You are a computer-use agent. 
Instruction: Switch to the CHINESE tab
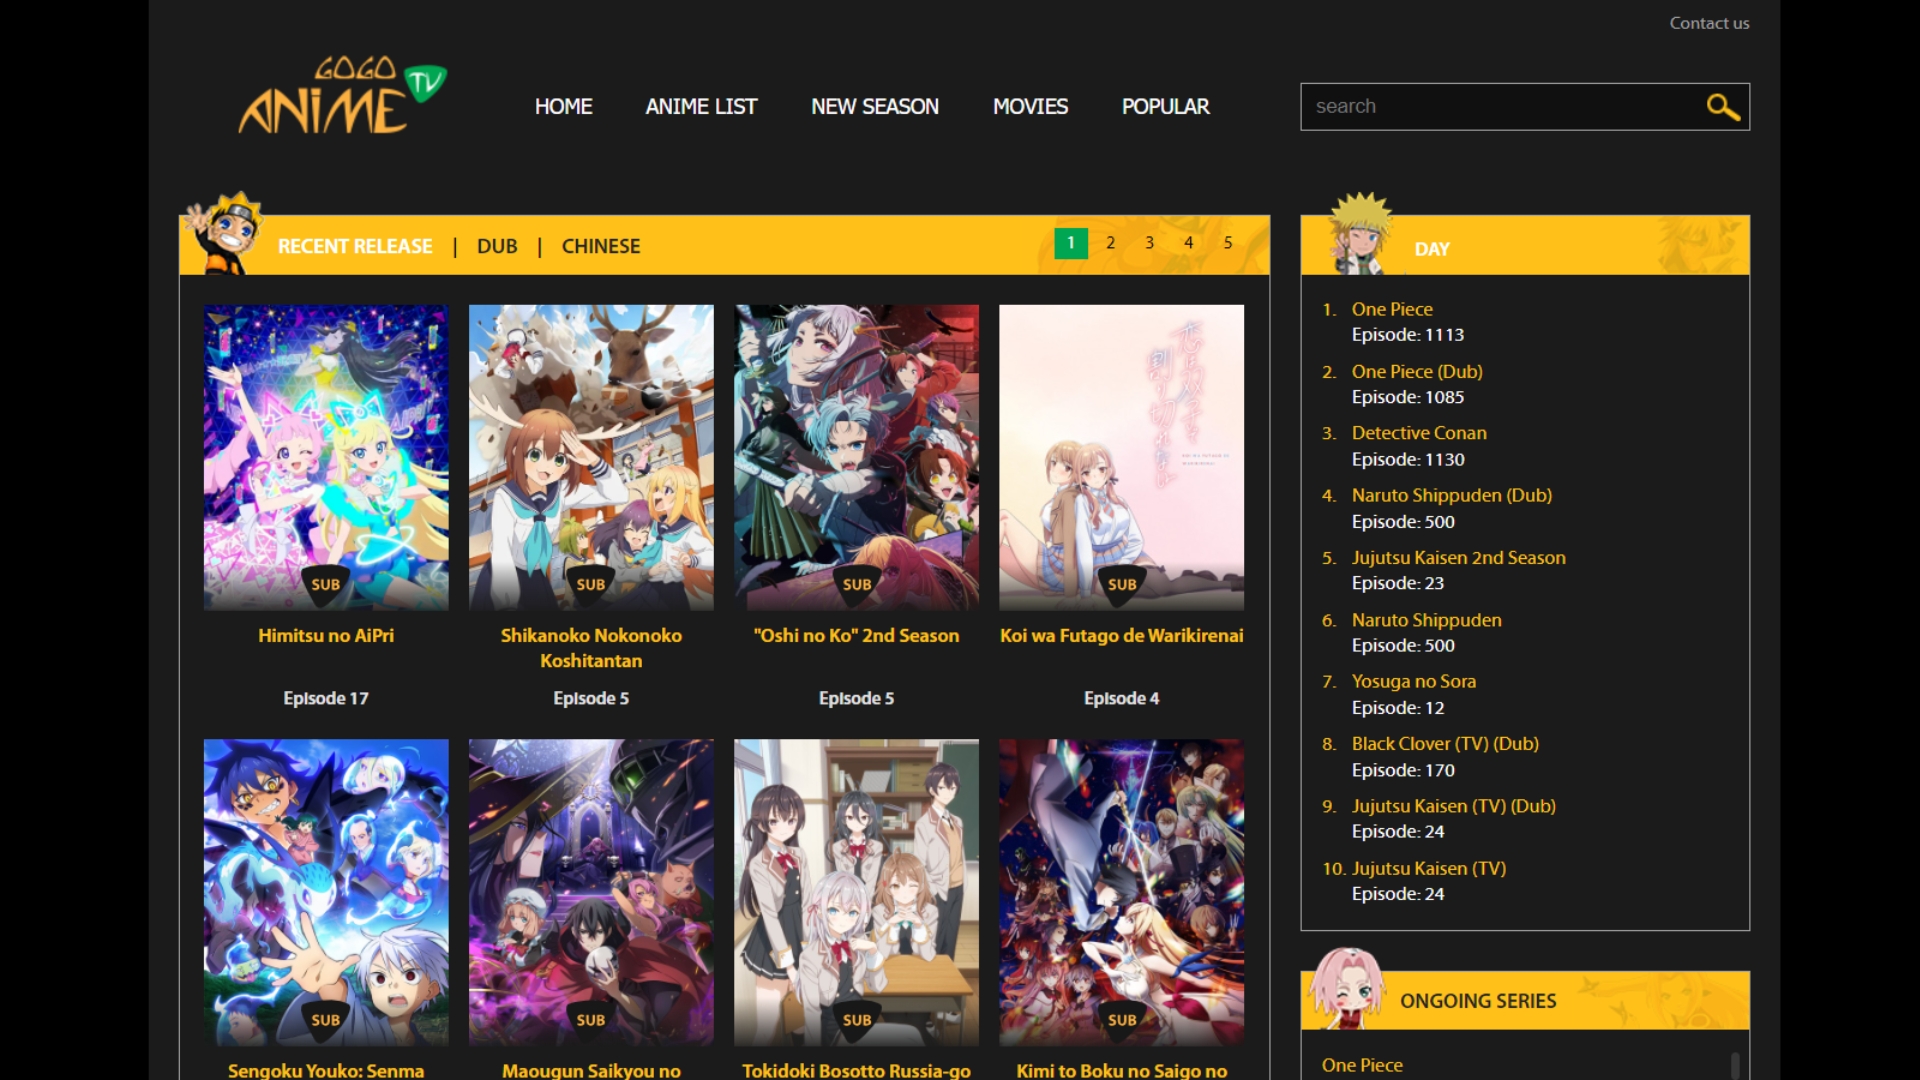click(x=601, y=246)
